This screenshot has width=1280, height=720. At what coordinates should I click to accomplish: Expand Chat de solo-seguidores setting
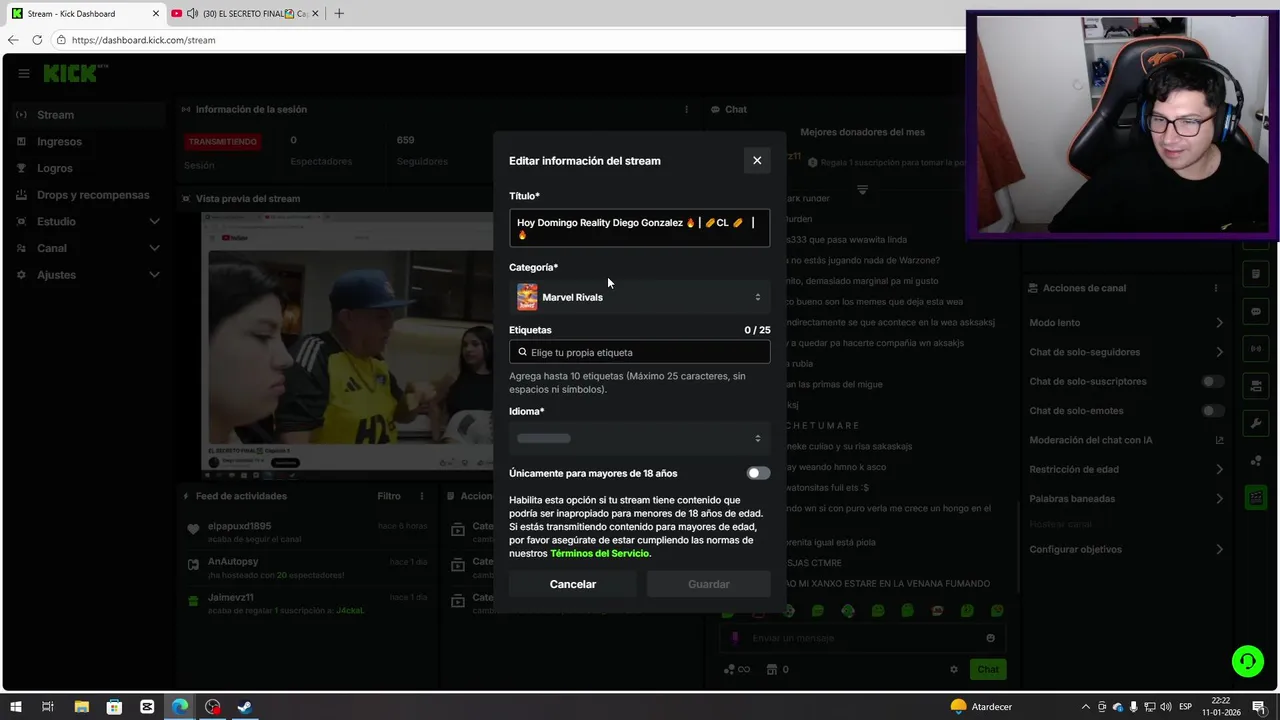tap(1126, 352)
